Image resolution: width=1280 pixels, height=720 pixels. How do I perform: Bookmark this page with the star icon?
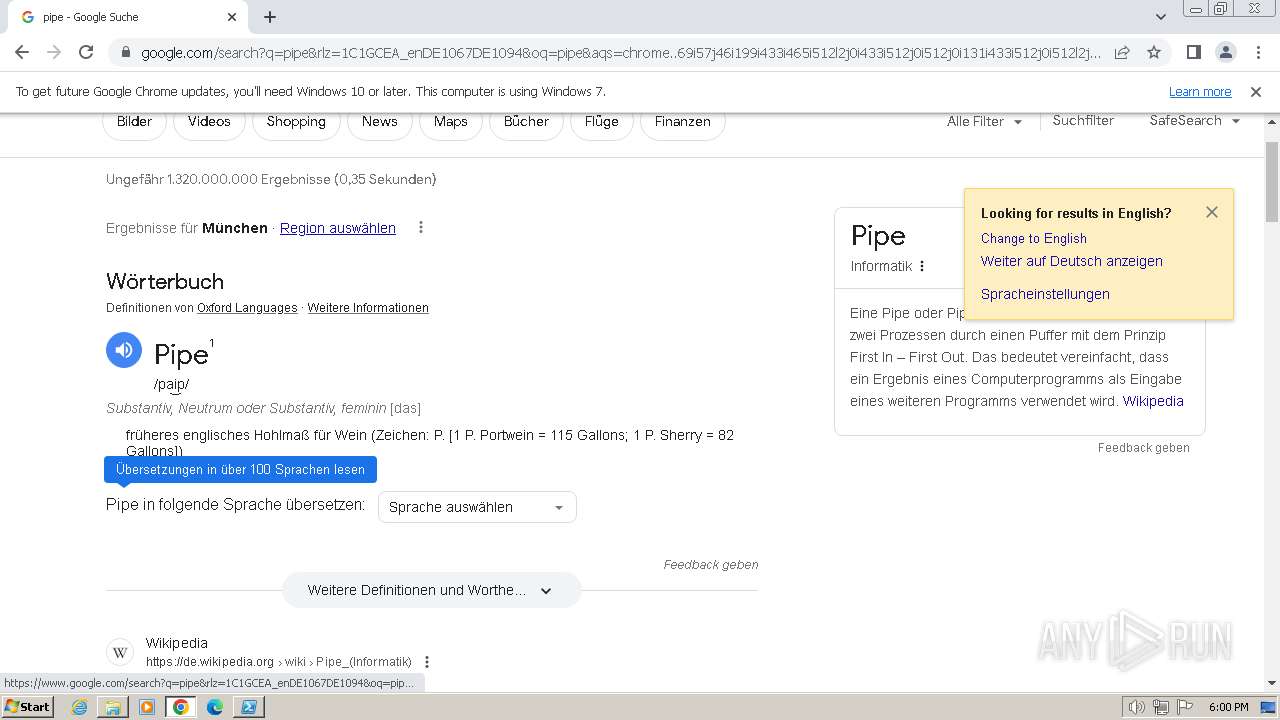click(x=1154, y=52)
